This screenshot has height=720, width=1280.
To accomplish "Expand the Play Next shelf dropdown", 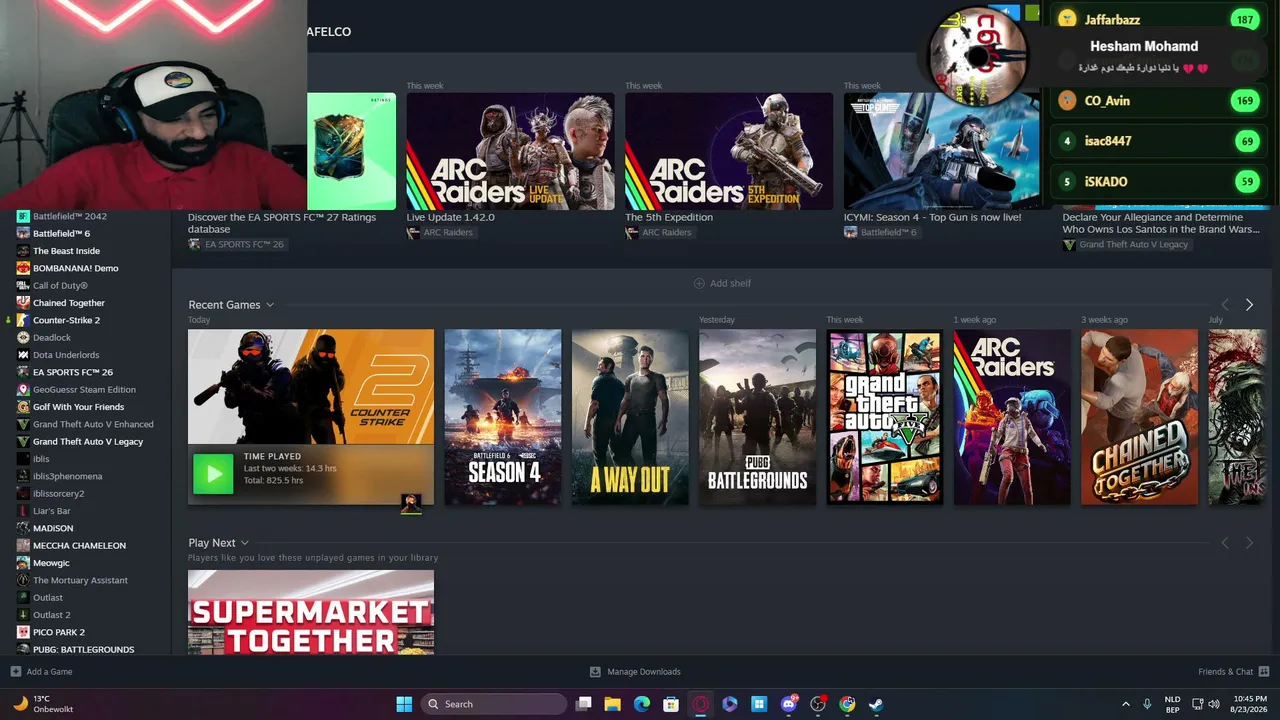I will tap(244, 543).
